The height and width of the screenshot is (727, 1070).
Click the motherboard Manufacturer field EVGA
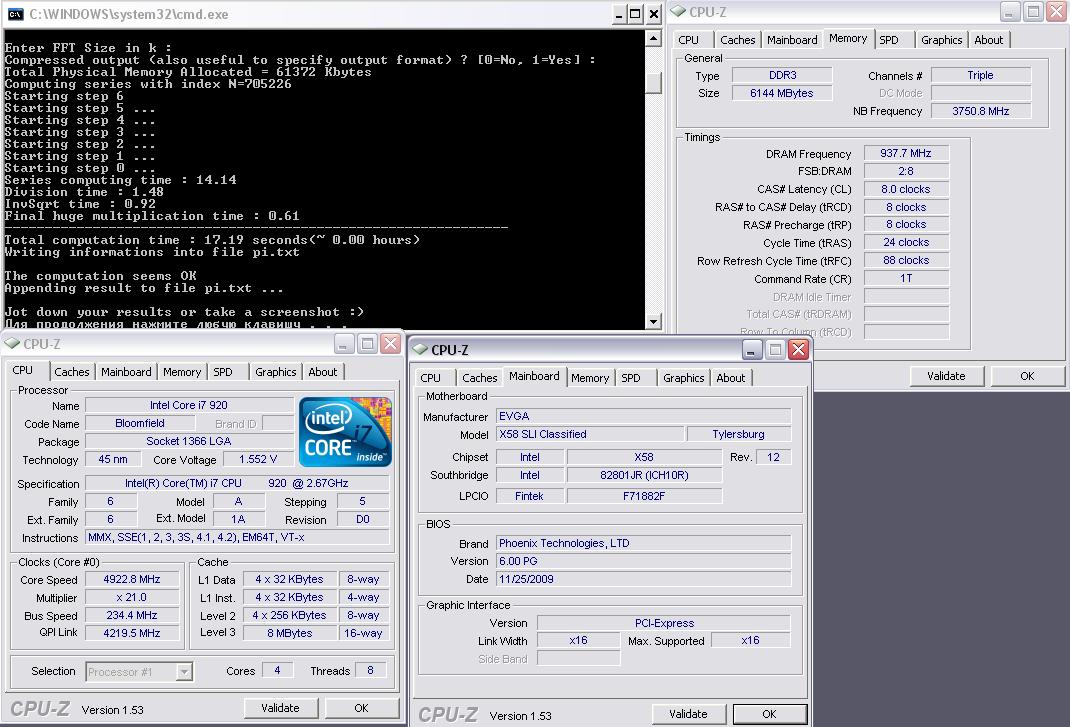click(643, 416)
